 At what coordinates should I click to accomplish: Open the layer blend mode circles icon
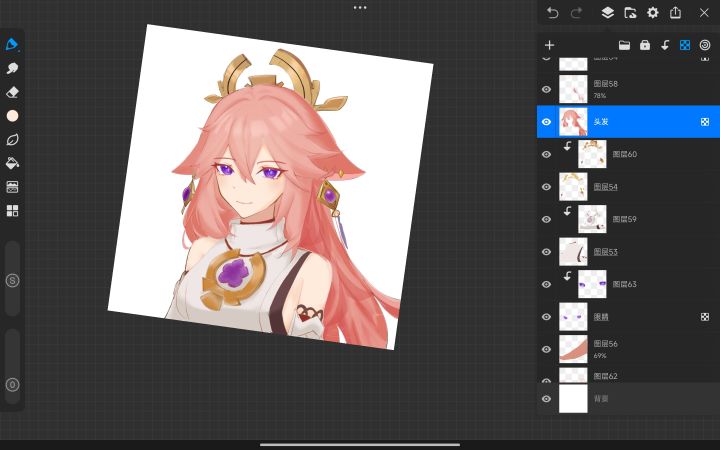[705, 45]
